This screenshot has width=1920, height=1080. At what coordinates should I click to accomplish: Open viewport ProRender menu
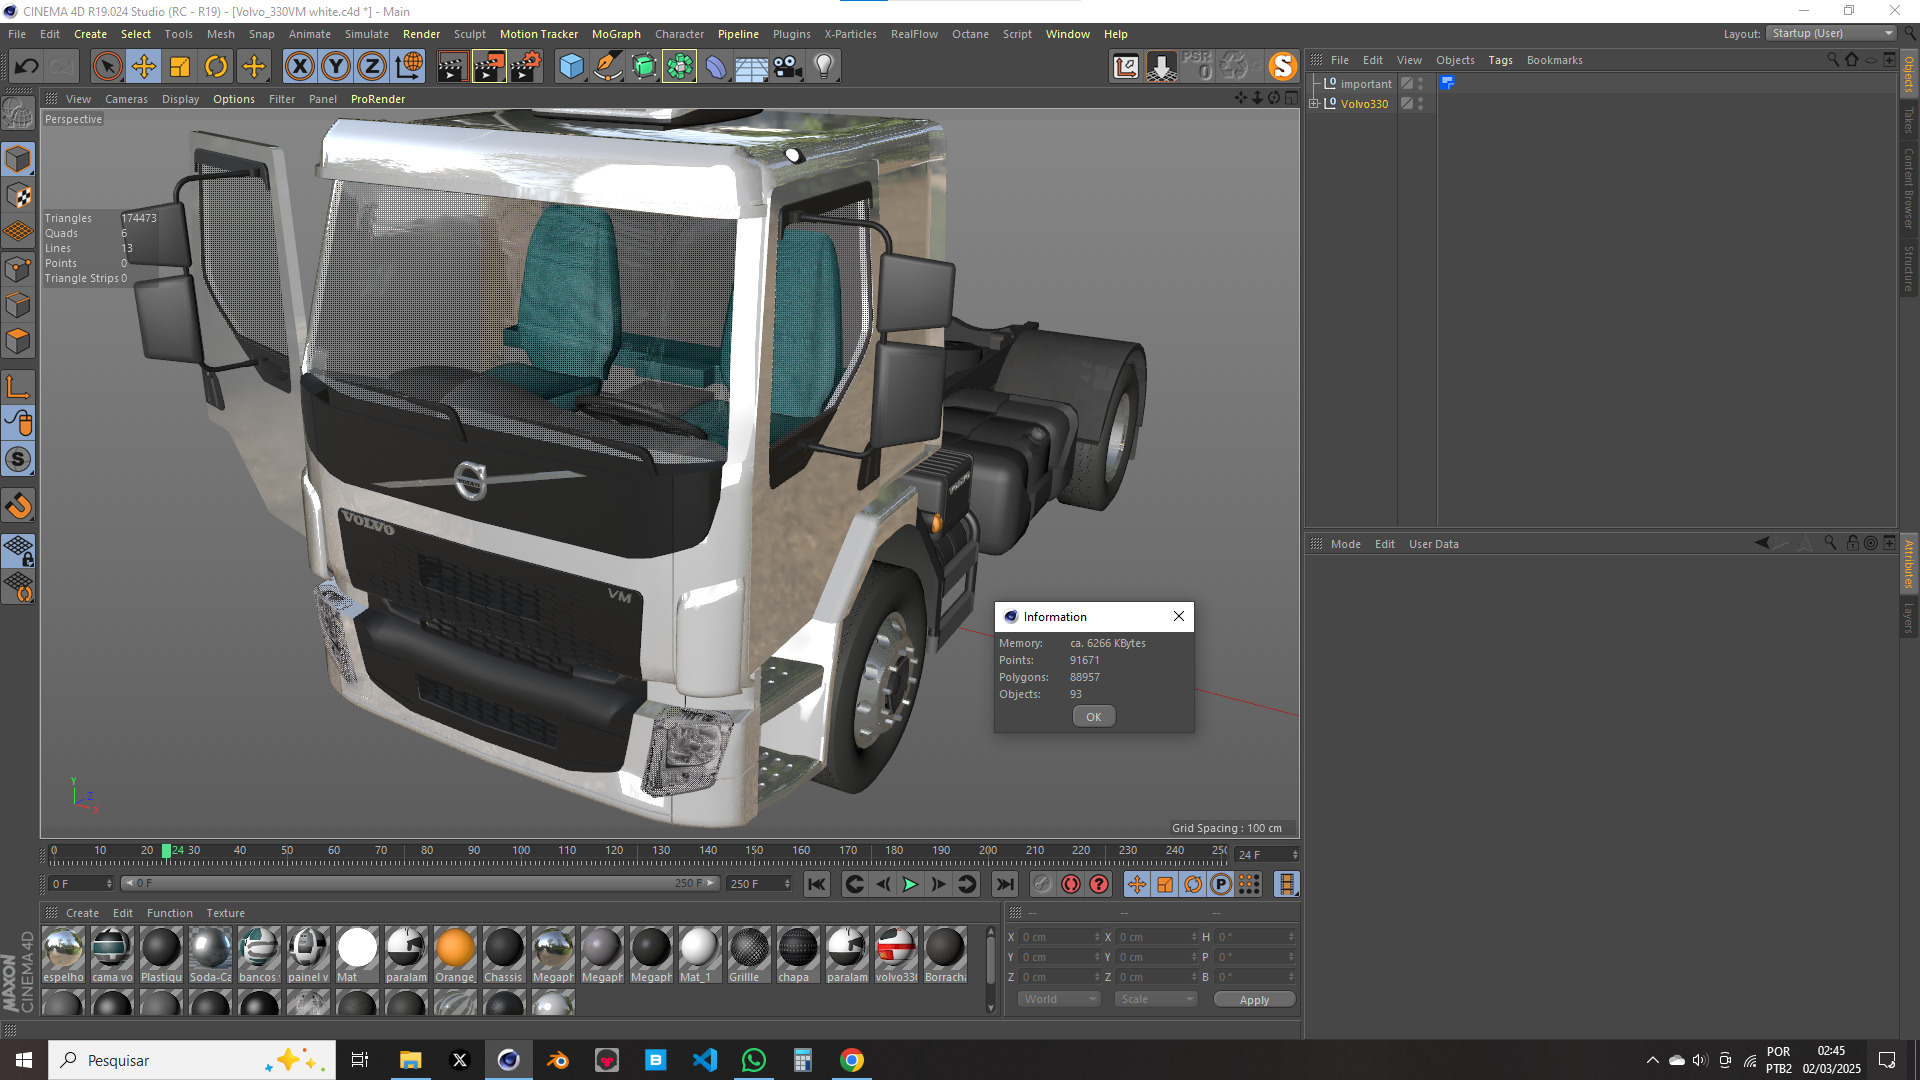[378, 99]
